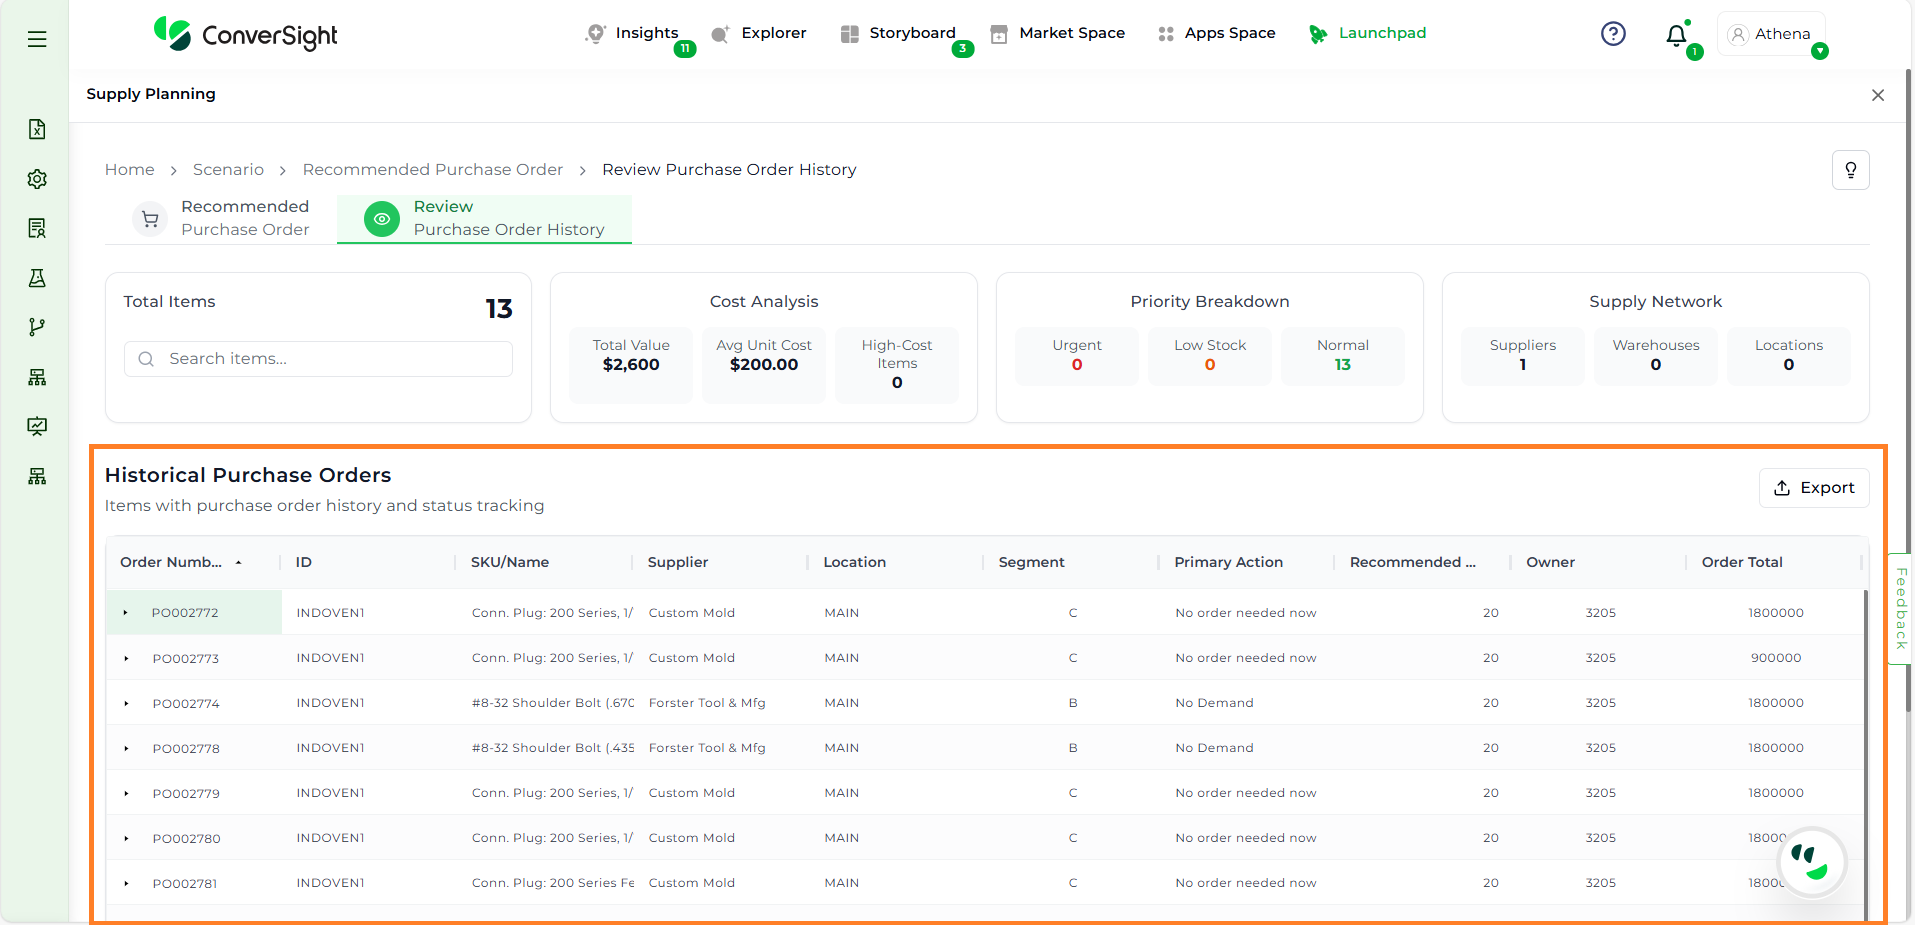This screenshot has height=925, width=1915.
Task: Open the chat assistant floating icon
Action: pyautogui.click(x=1810, y=861)
